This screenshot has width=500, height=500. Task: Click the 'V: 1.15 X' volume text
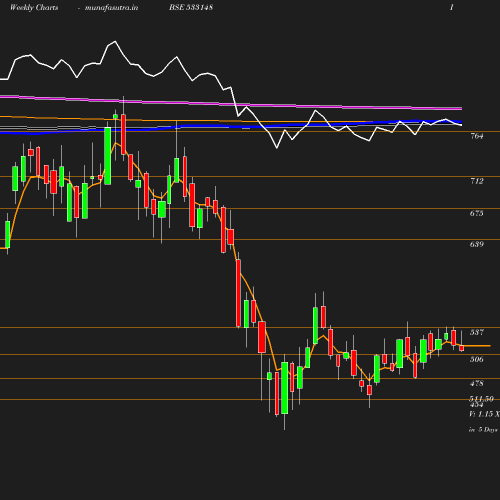point(484,414)
